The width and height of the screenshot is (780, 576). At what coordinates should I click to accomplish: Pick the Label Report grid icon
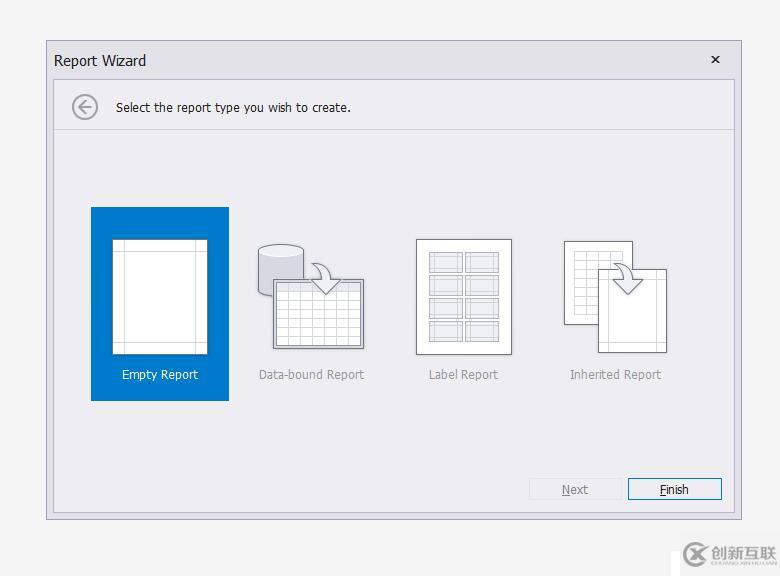[464, 297]
